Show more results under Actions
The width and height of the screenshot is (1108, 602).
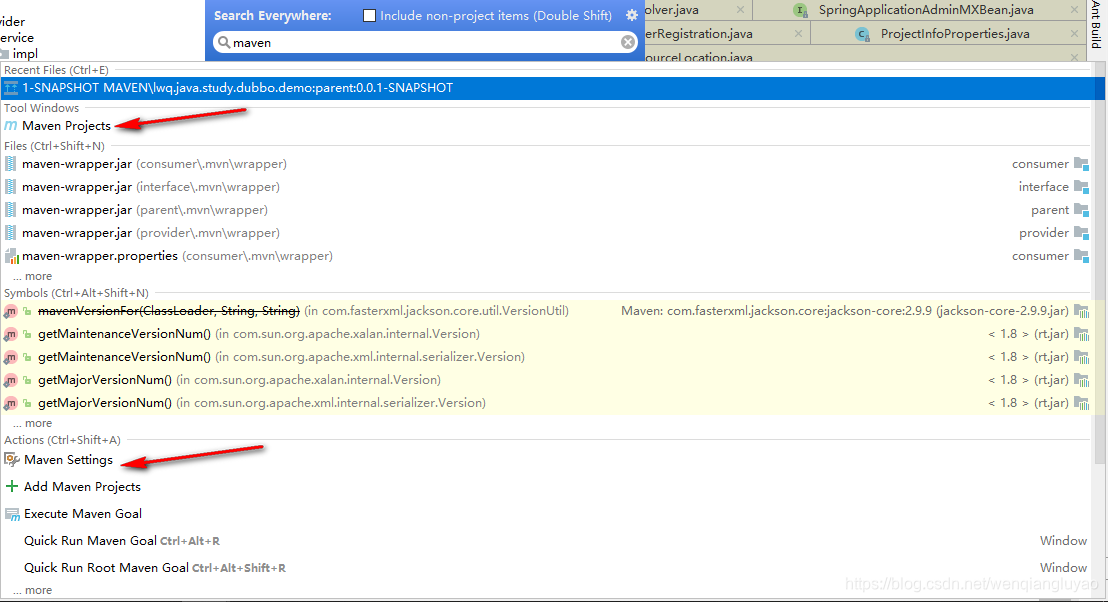[x=33, y=590]
